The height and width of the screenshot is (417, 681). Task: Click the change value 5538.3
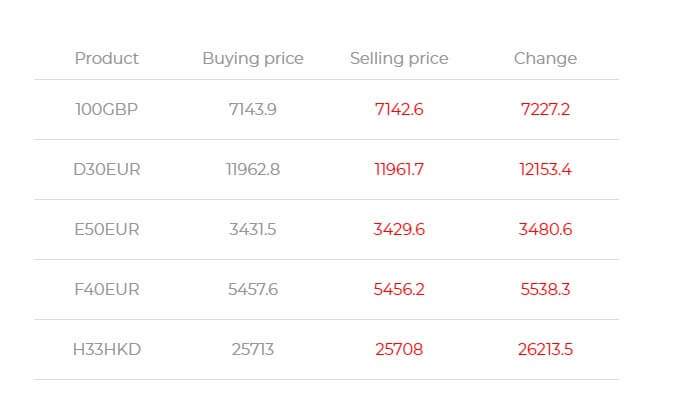click(x=545, y=289)
